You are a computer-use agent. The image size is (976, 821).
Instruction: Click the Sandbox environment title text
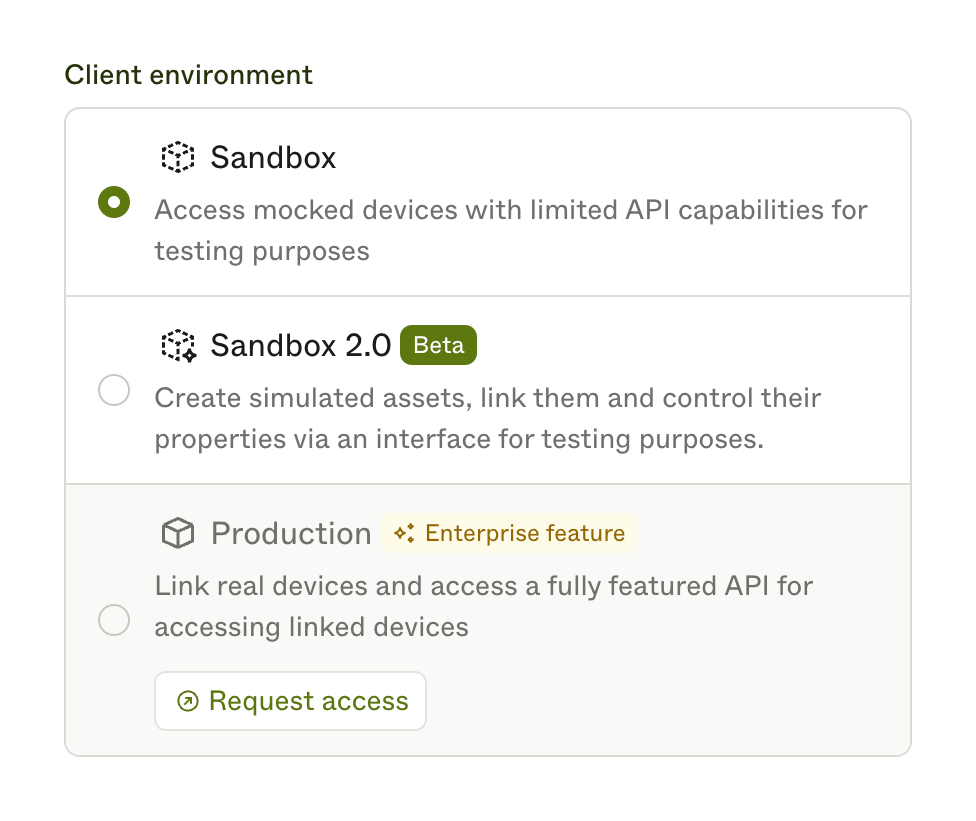pyautogui.click(x=272, y=157)
